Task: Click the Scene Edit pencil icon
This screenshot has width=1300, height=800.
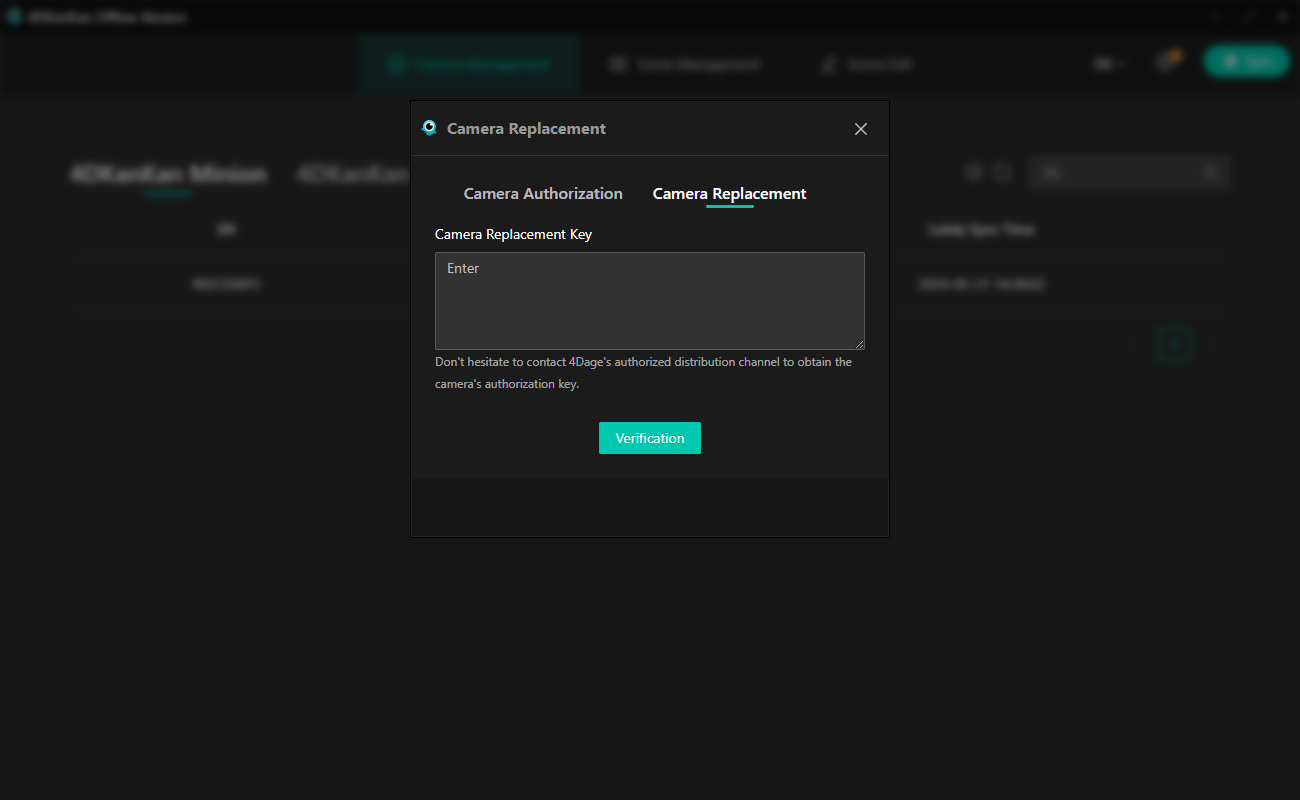Action: click(x=828, y=64)
